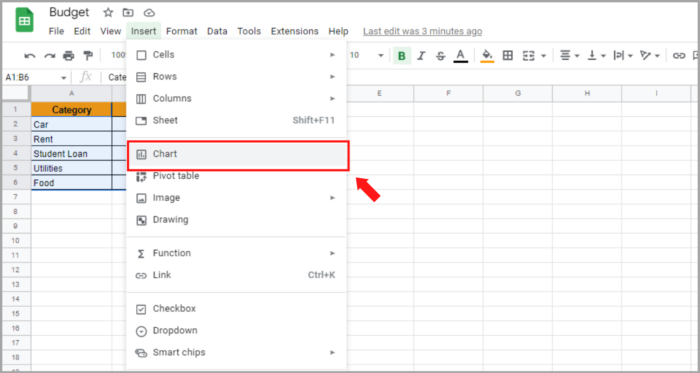This screenshot has height=373, width=700.
Task: Select the Paint format icon
Action: click(88, 56)
